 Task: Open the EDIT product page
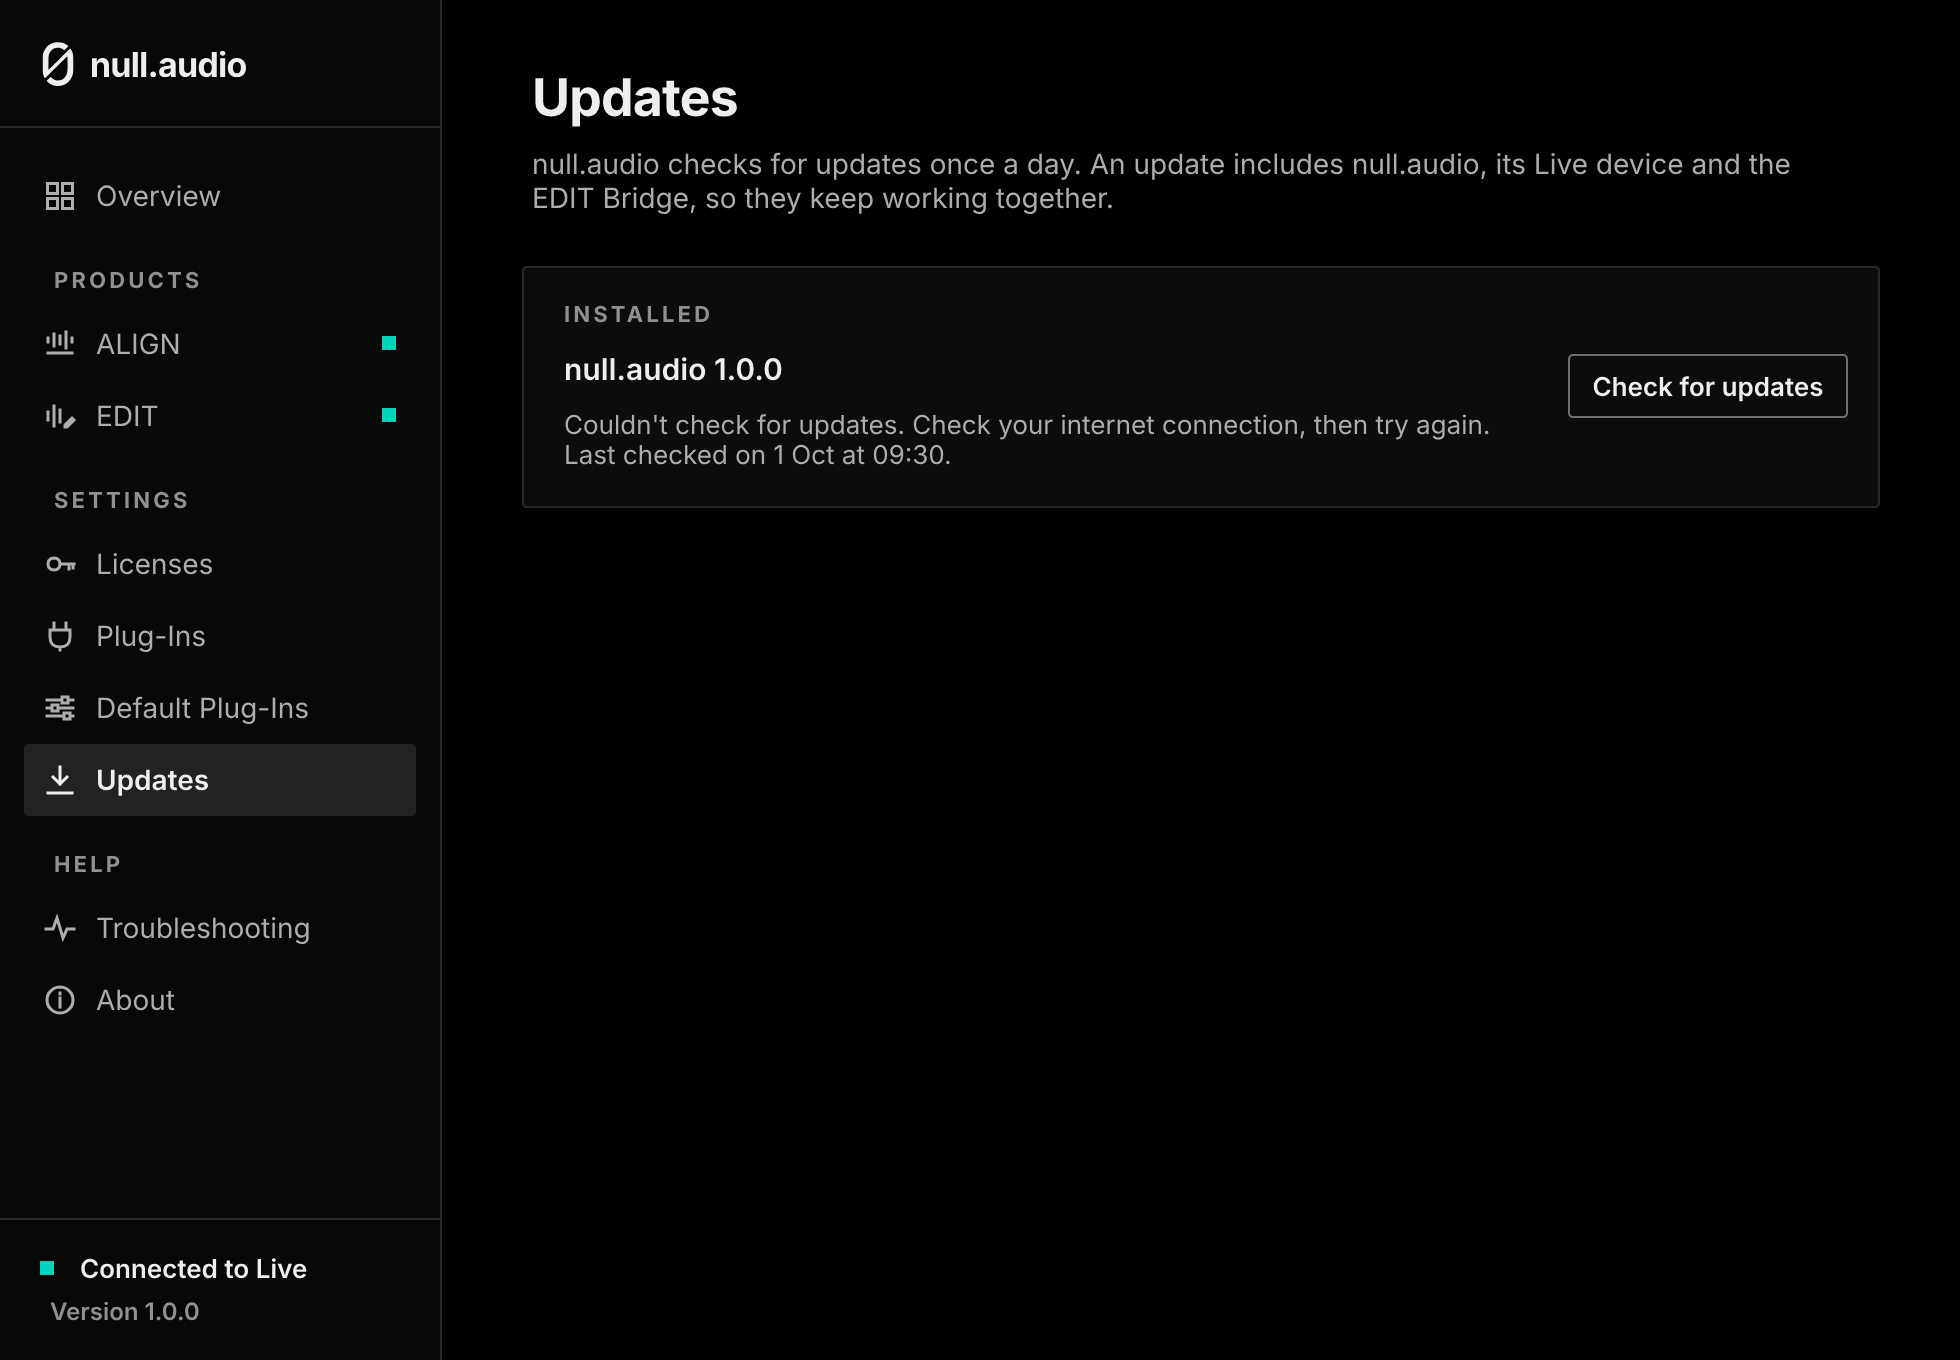click(x=220, y=416)
